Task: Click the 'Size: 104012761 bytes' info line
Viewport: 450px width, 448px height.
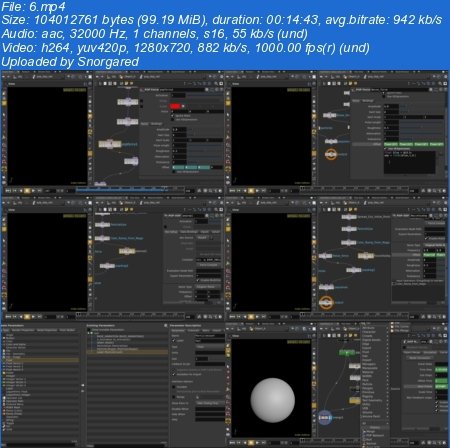Action: click(x=221, y=20)
